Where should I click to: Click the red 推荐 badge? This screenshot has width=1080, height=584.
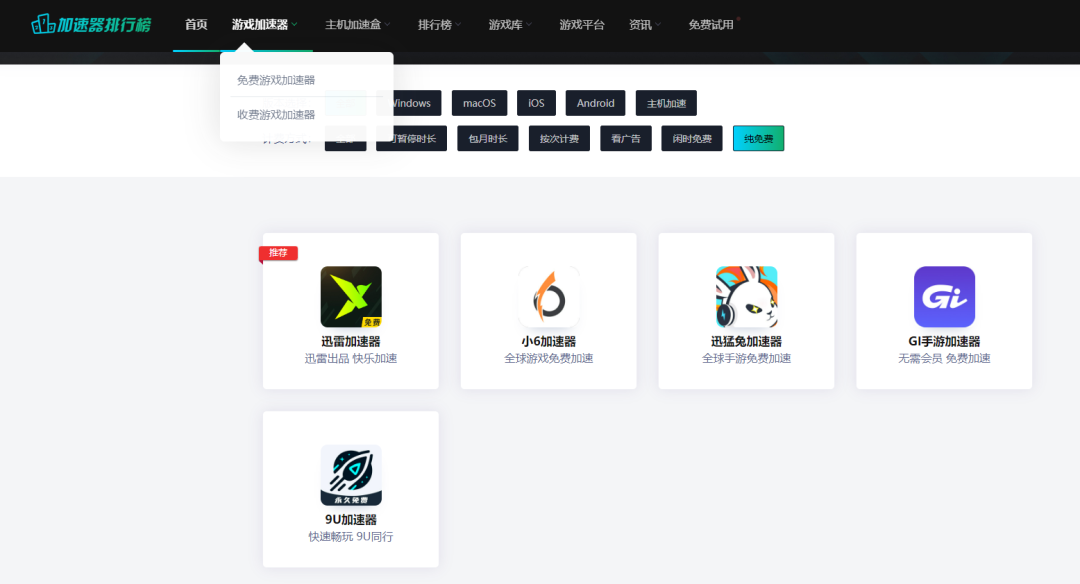pos(279,253)
